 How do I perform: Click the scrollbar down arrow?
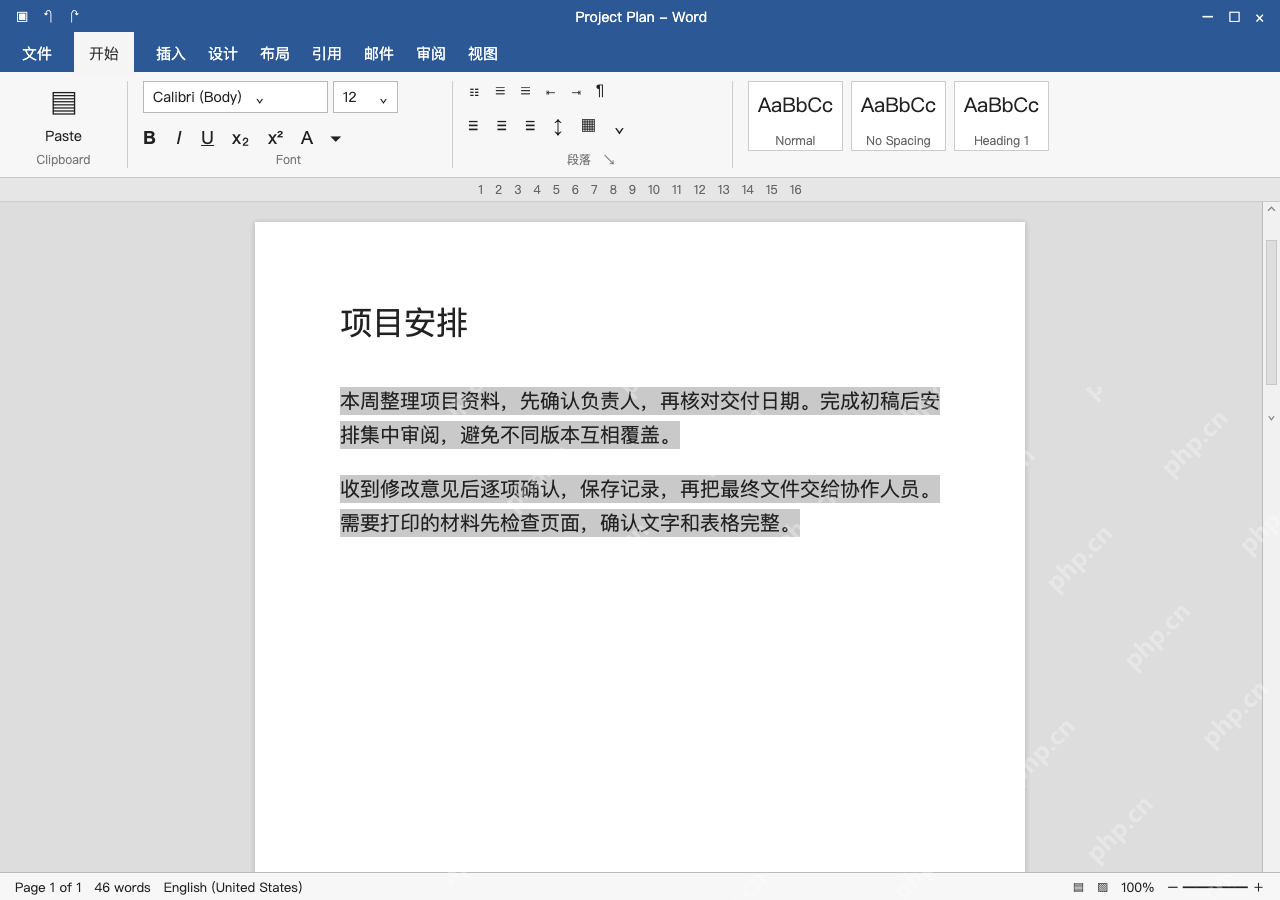pos(1271,418)
